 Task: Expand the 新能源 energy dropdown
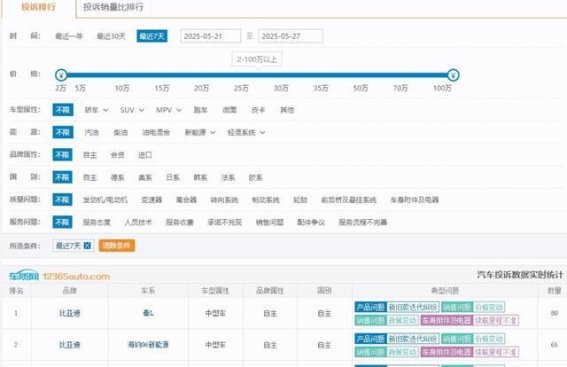(200, 132)
